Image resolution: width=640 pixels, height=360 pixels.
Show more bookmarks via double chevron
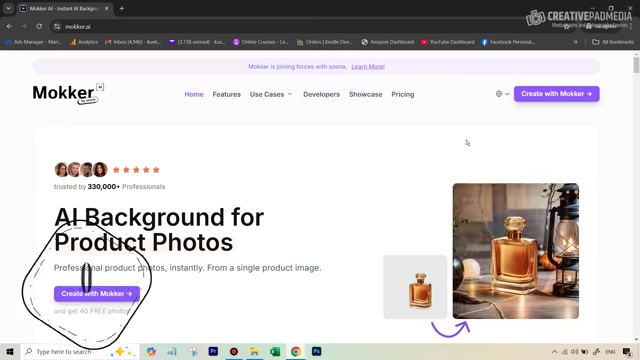(576, 42)
